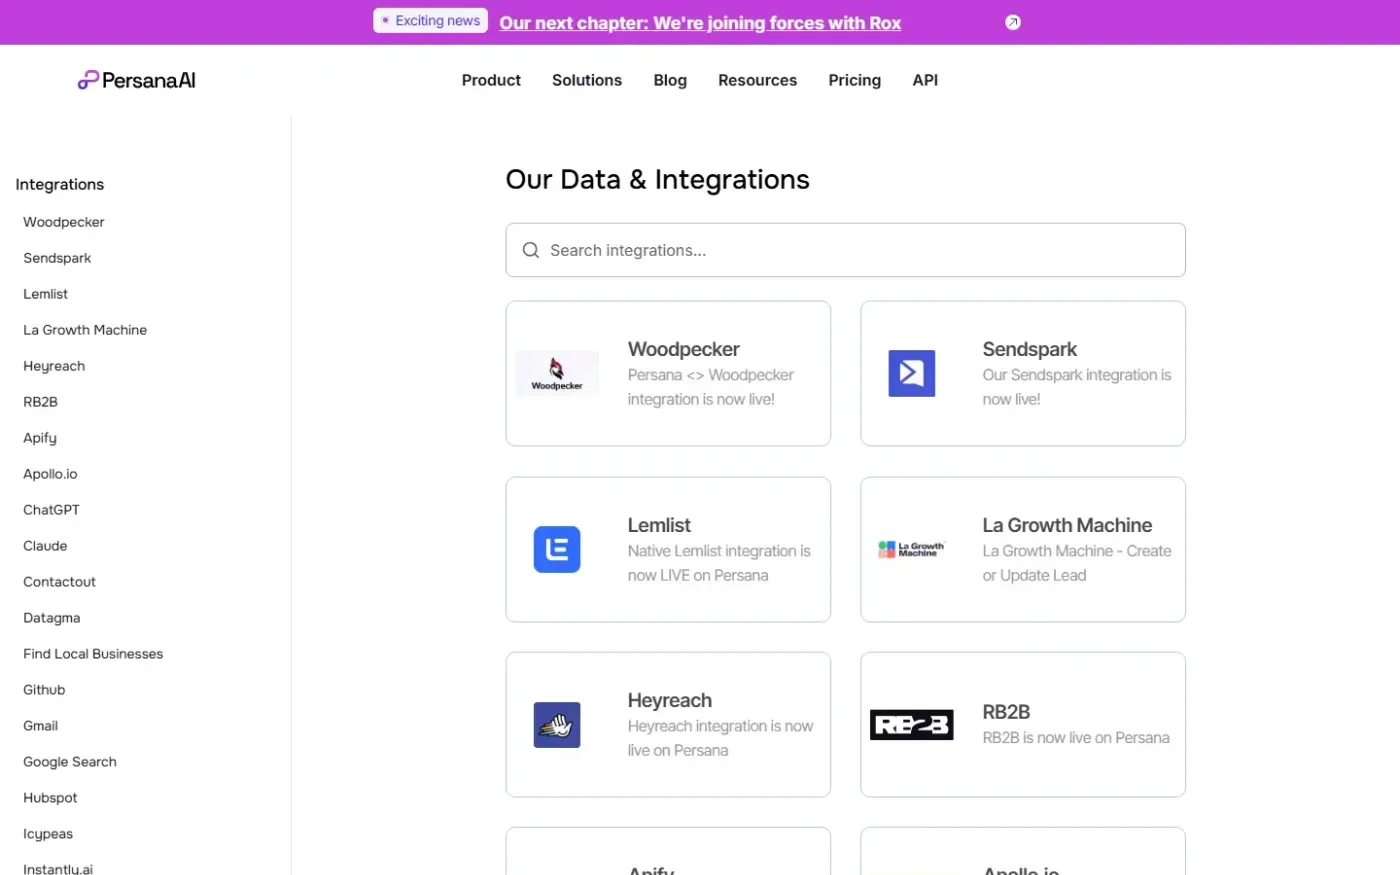The width and height of the screenshot is (1400, 875).
Task: Click the PersanaAI logo
Action: [137, 80]
